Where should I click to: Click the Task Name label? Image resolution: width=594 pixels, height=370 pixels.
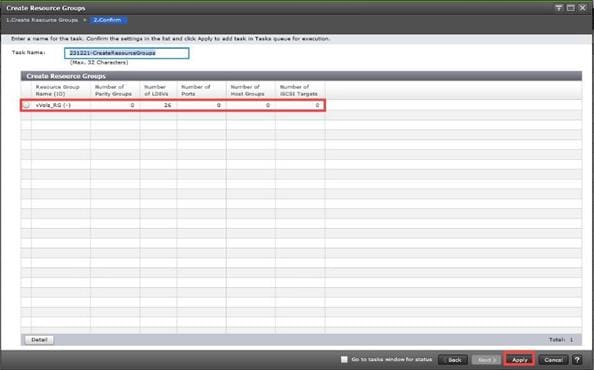click(28, 53)
